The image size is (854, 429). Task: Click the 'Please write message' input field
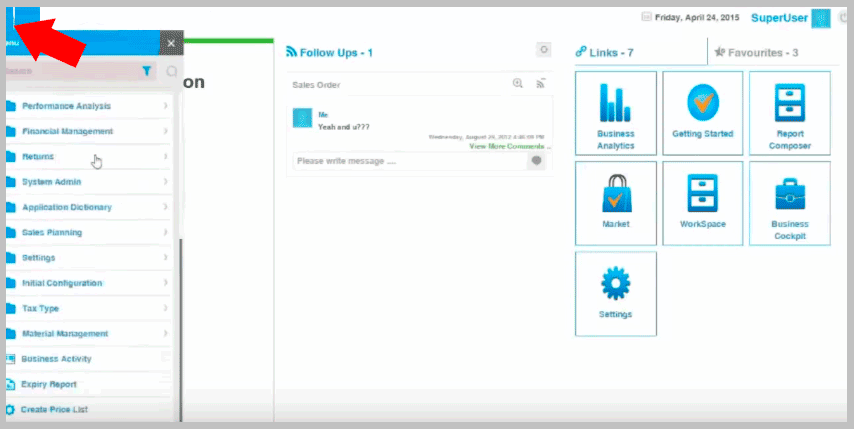click(x=408, y=160)
